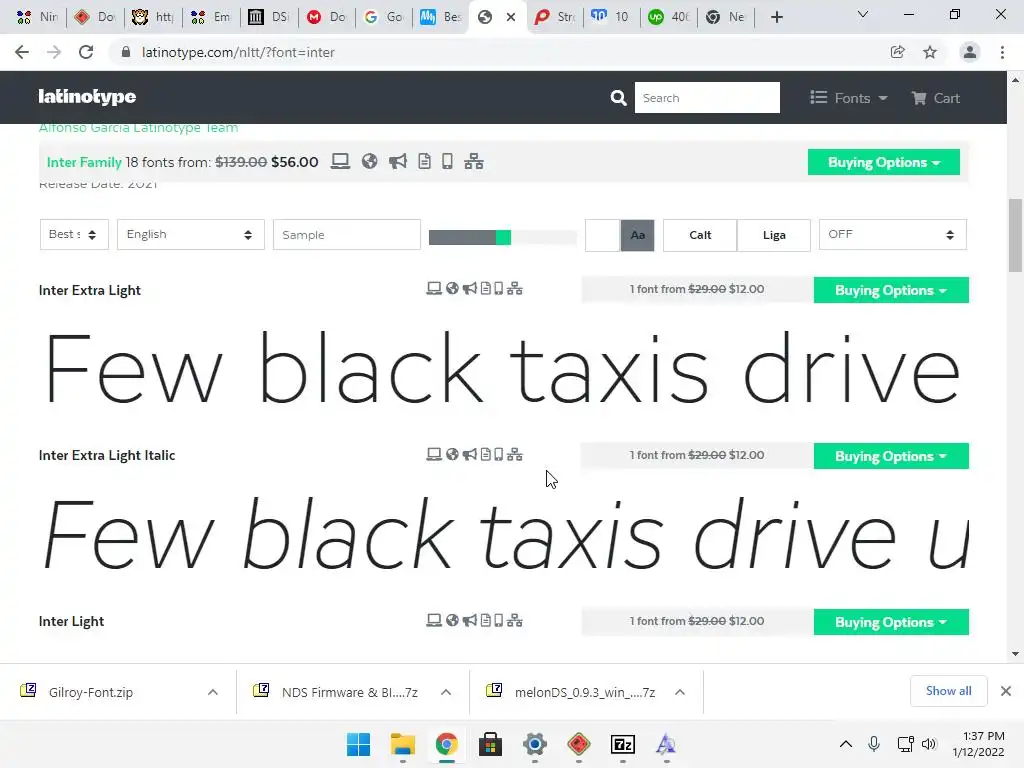Click the search magnifier icon

pos(618,98)
